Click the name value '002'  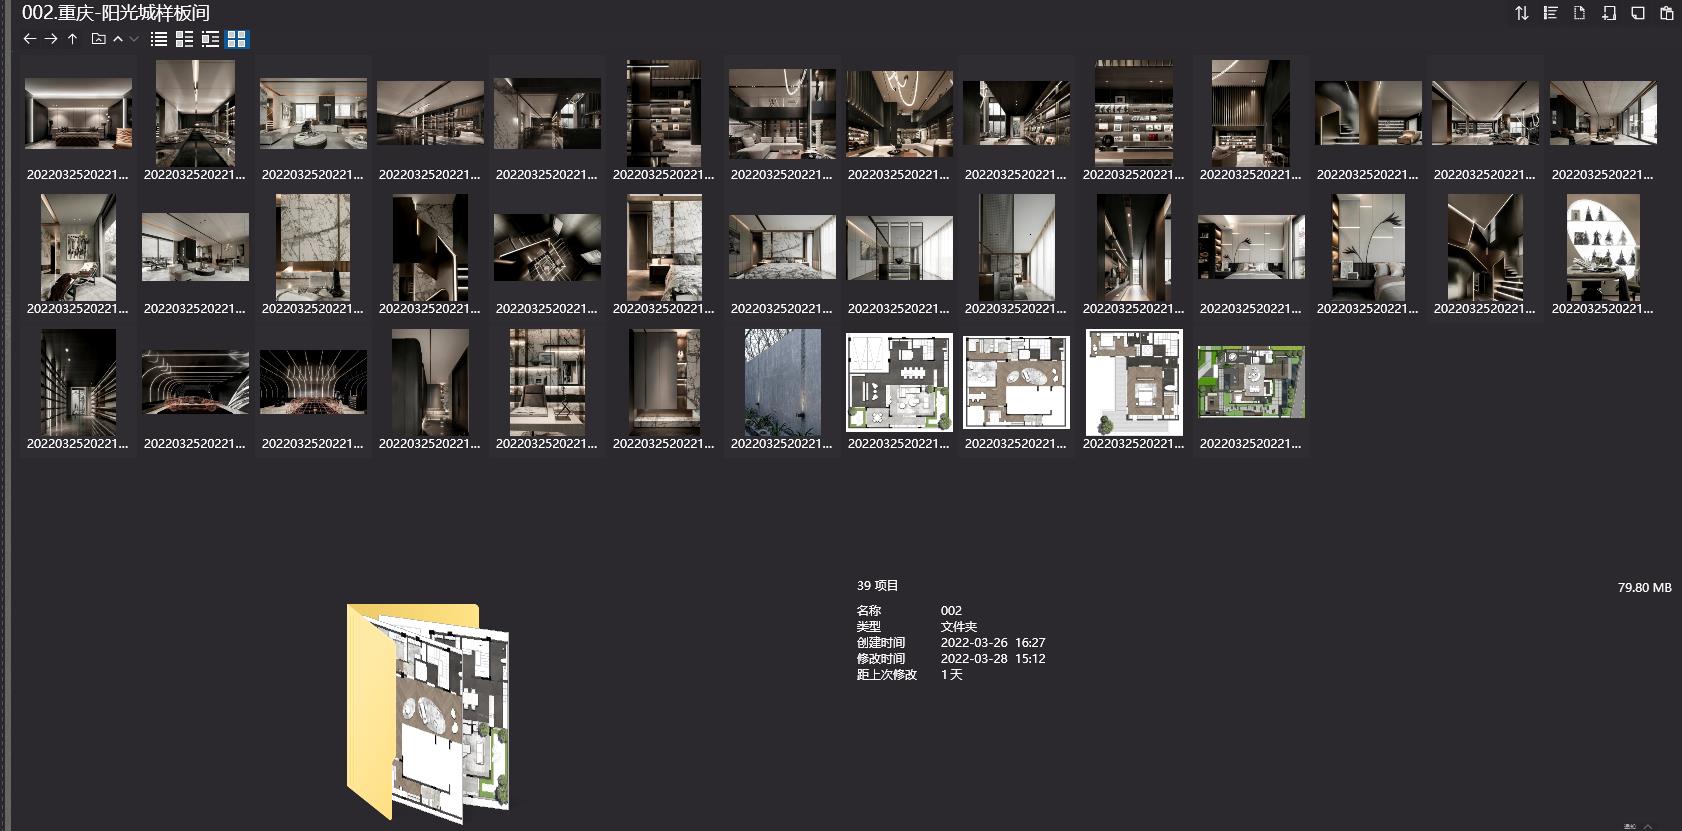pyautogui.click(x=951, y=610)
